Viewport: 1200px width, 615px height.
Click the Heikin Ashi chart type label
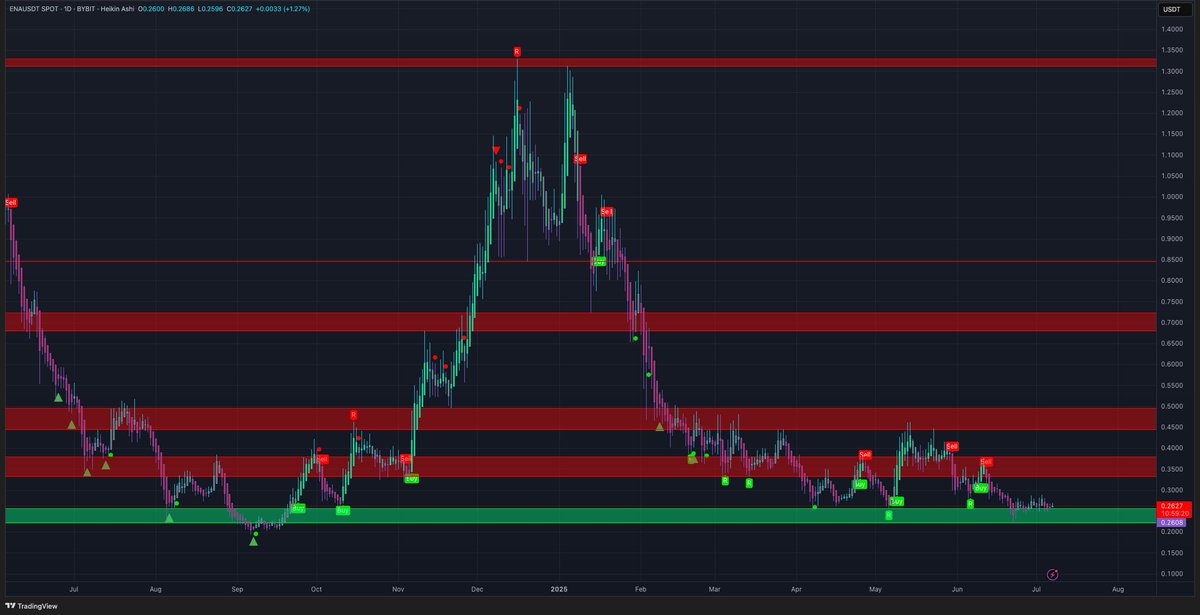pos(117,9)
